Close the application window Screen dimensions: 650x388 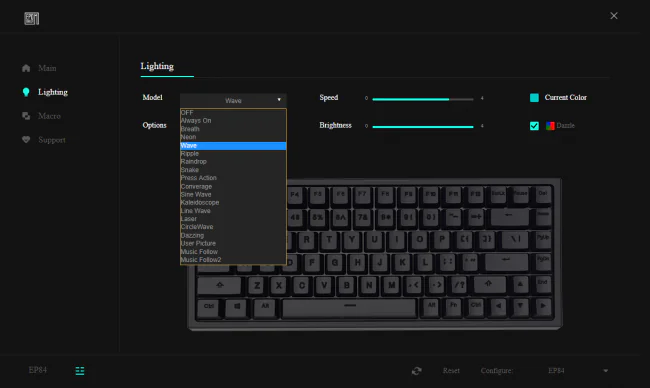tap(614, 16)
